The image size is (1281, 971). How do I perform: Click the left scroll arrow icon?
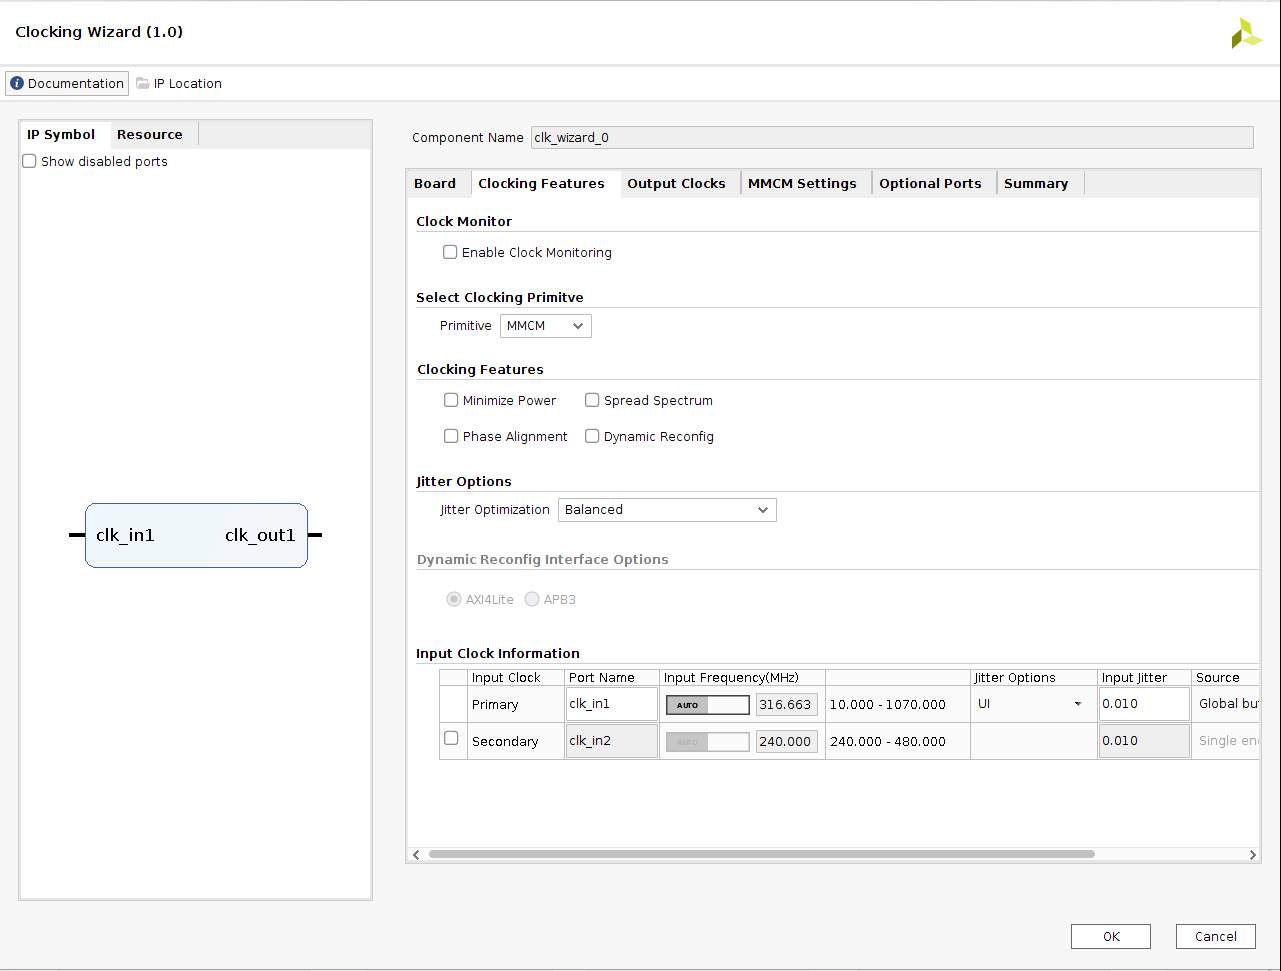pyautogui.click(x=417, y=855)
